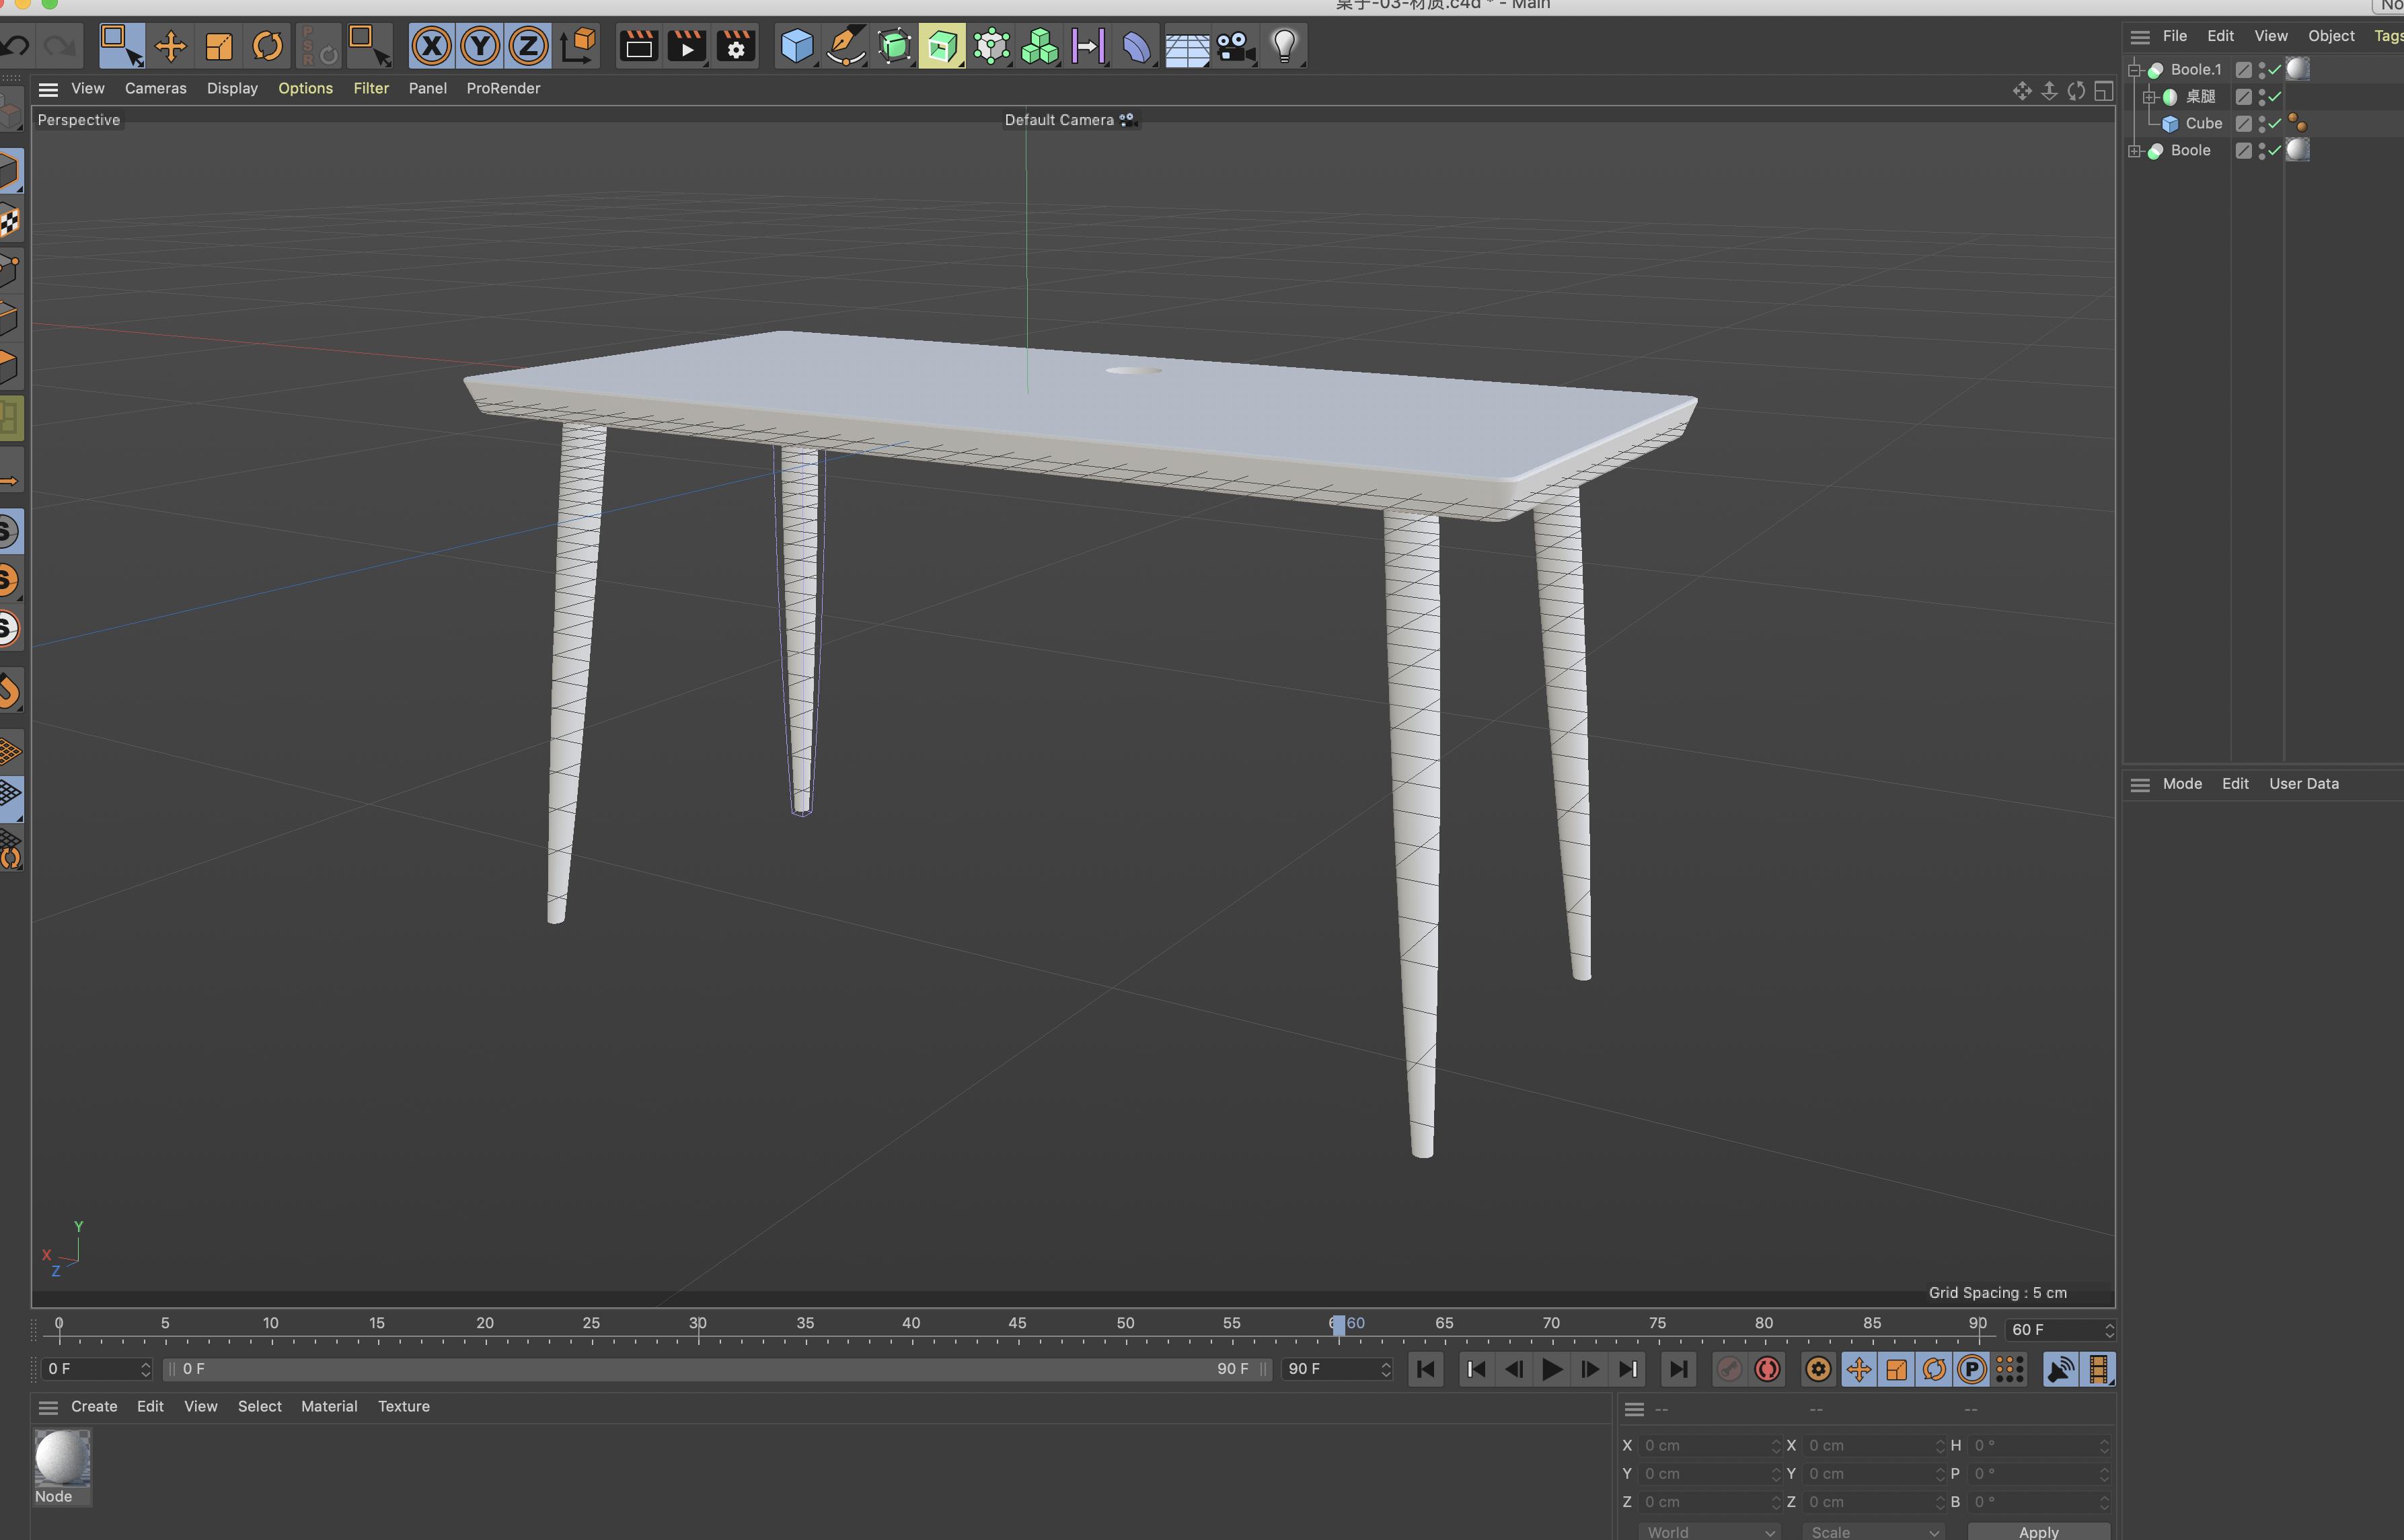The image size is (2404, 1540).
Task: Go to start of animation
Action: (x=1426, y=1369)
